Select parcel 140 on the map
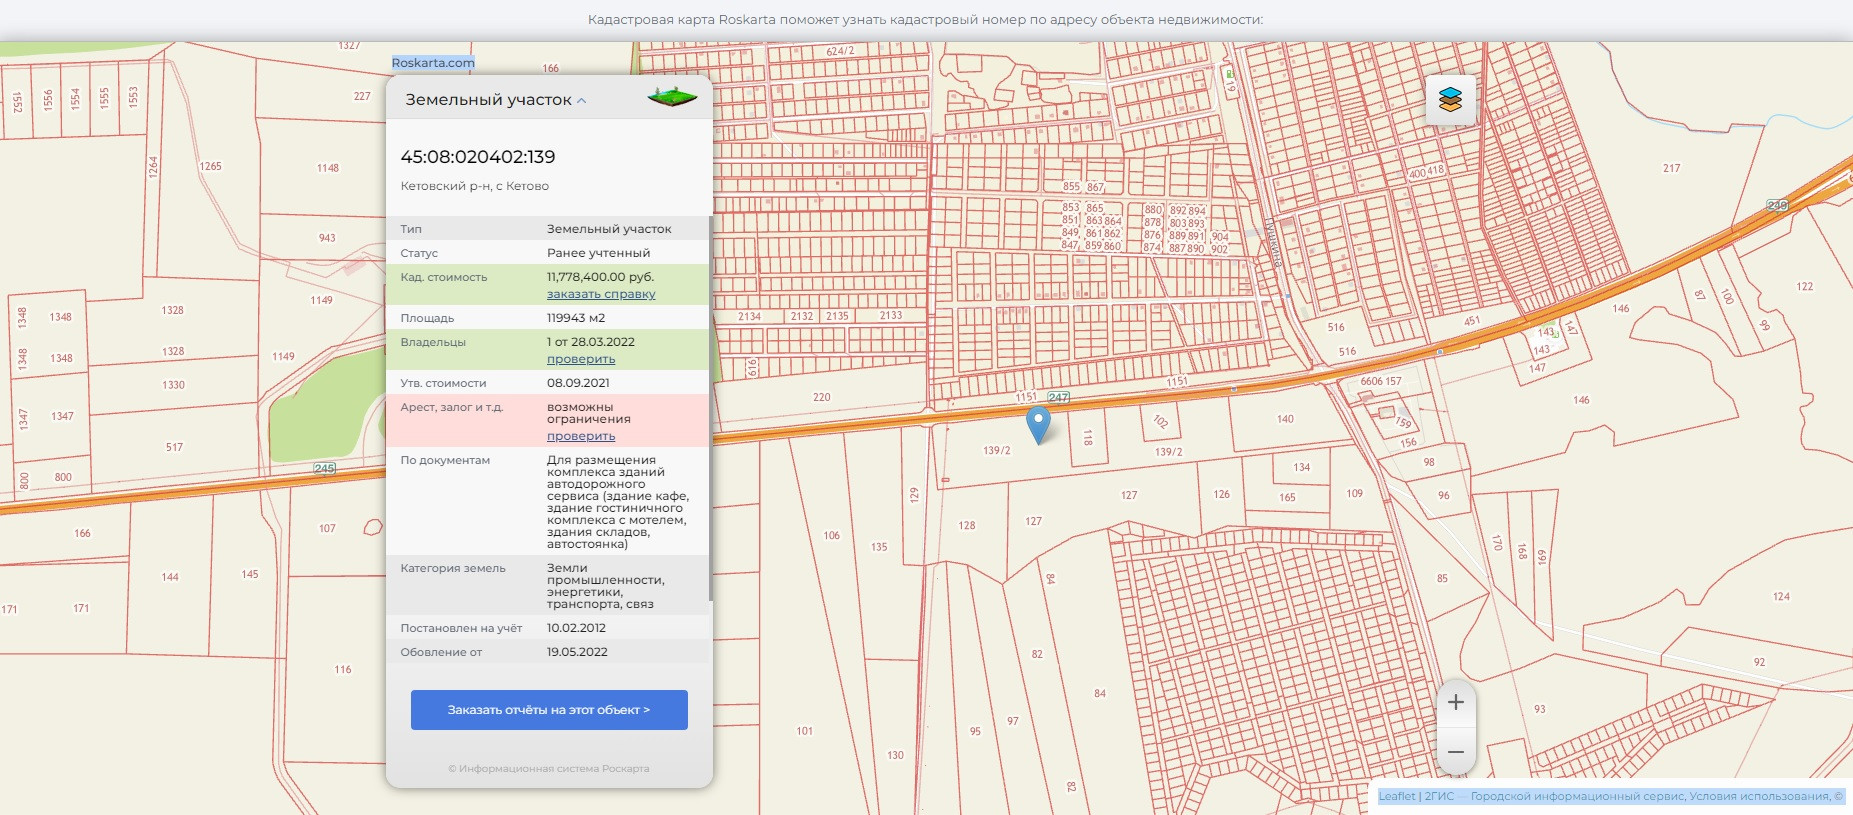 1285,419
